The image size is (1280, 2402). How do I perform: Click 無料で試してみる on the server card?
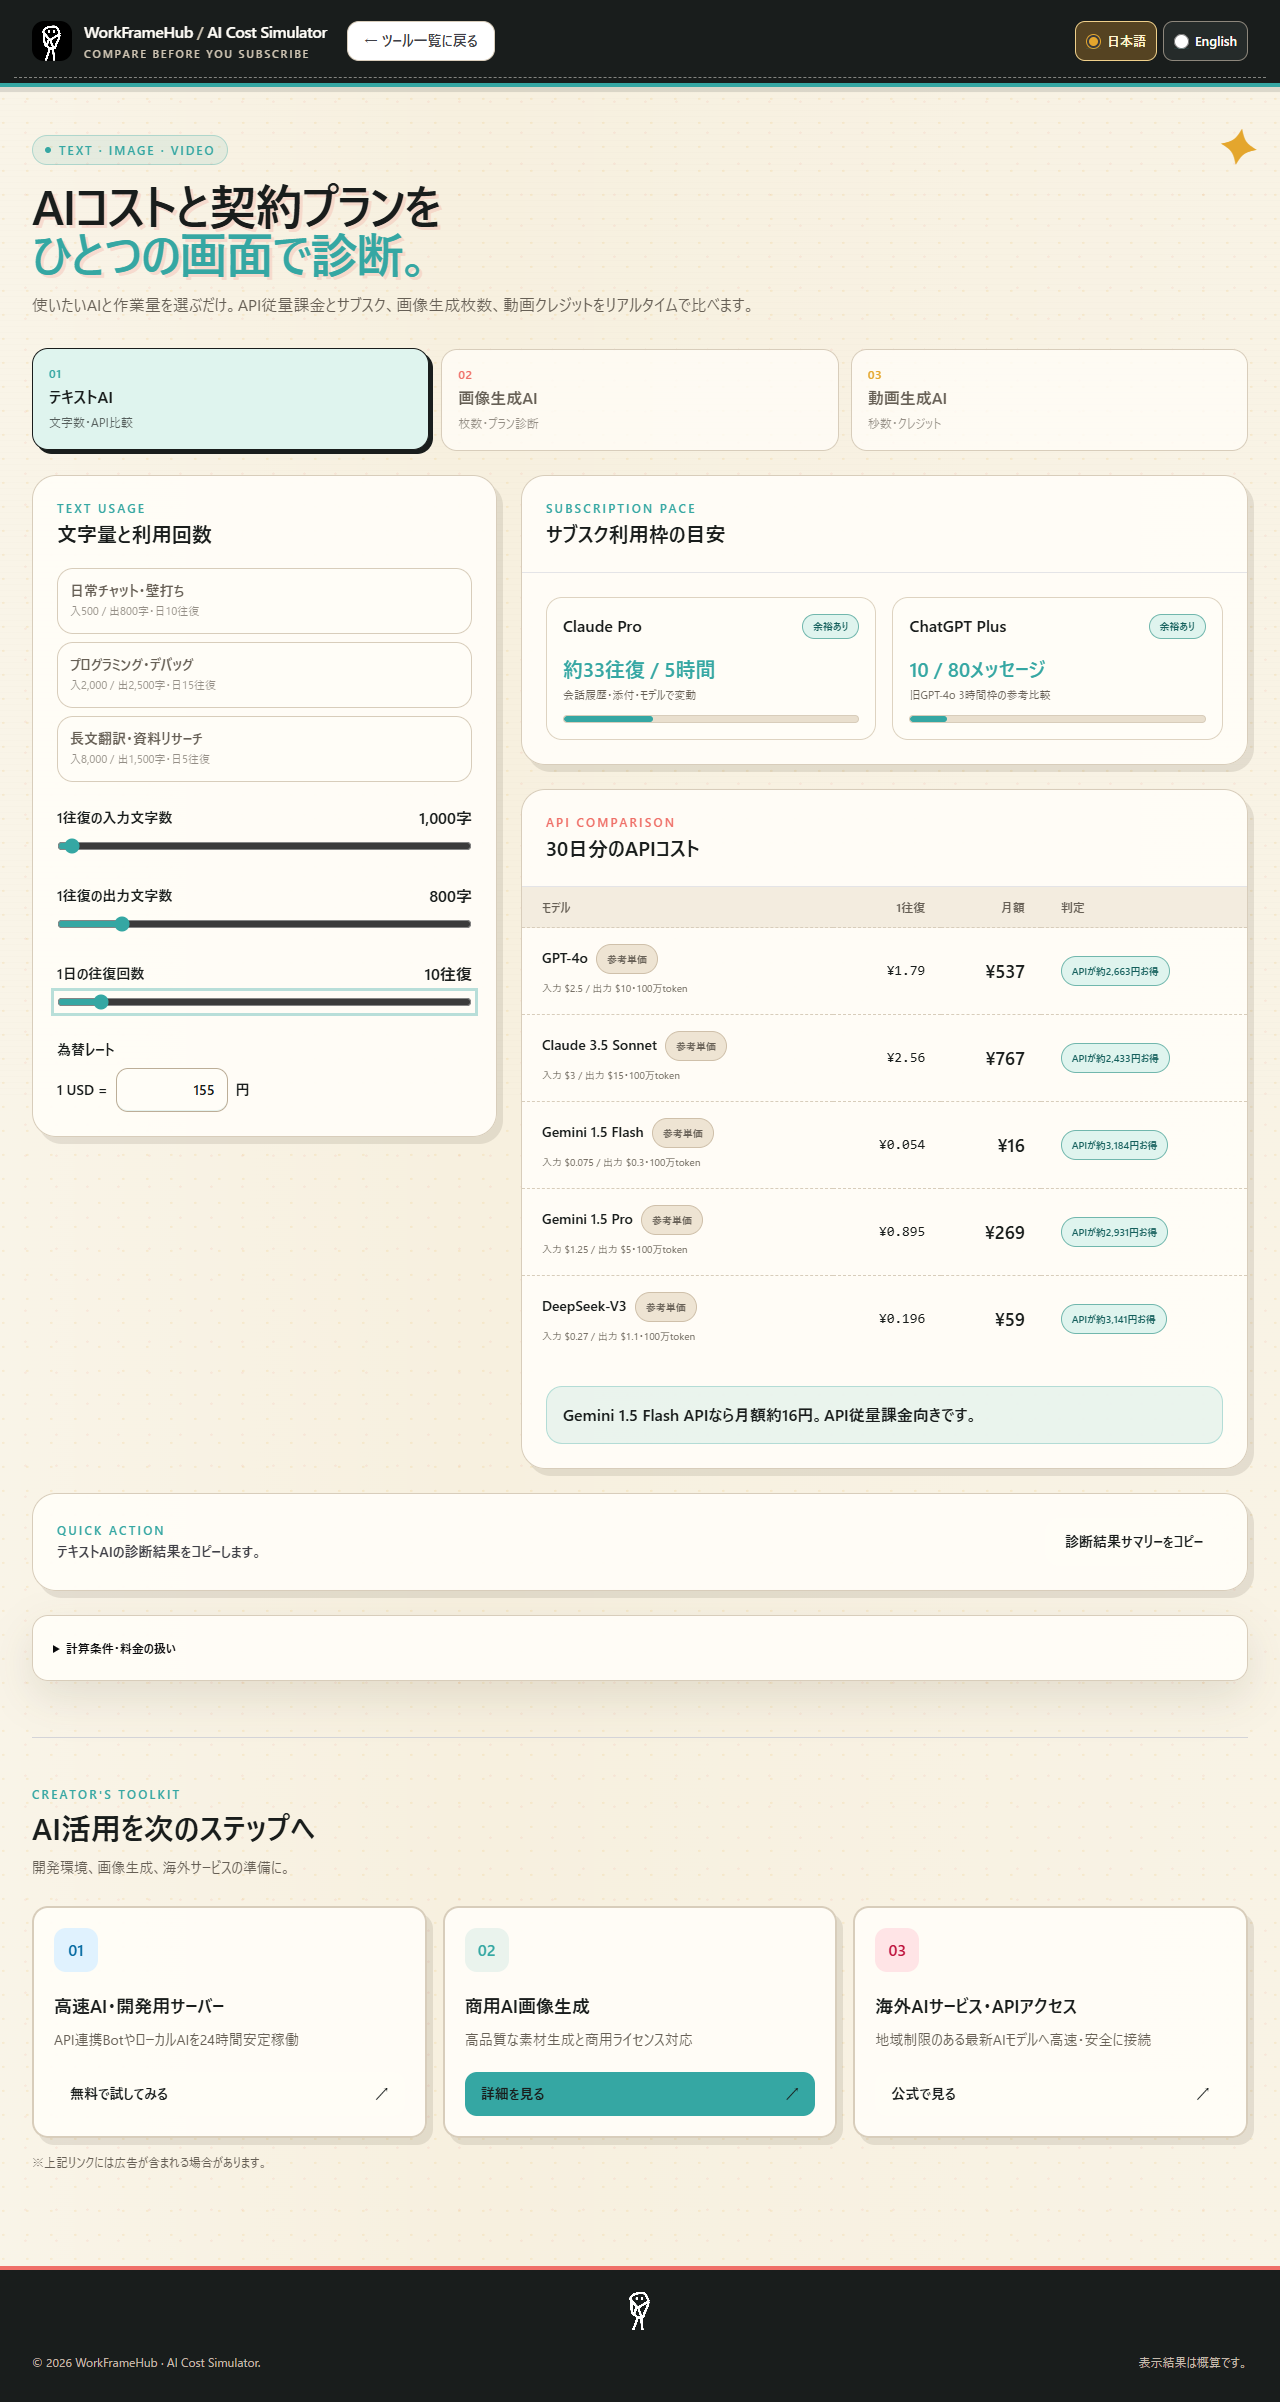point(229,2094)
